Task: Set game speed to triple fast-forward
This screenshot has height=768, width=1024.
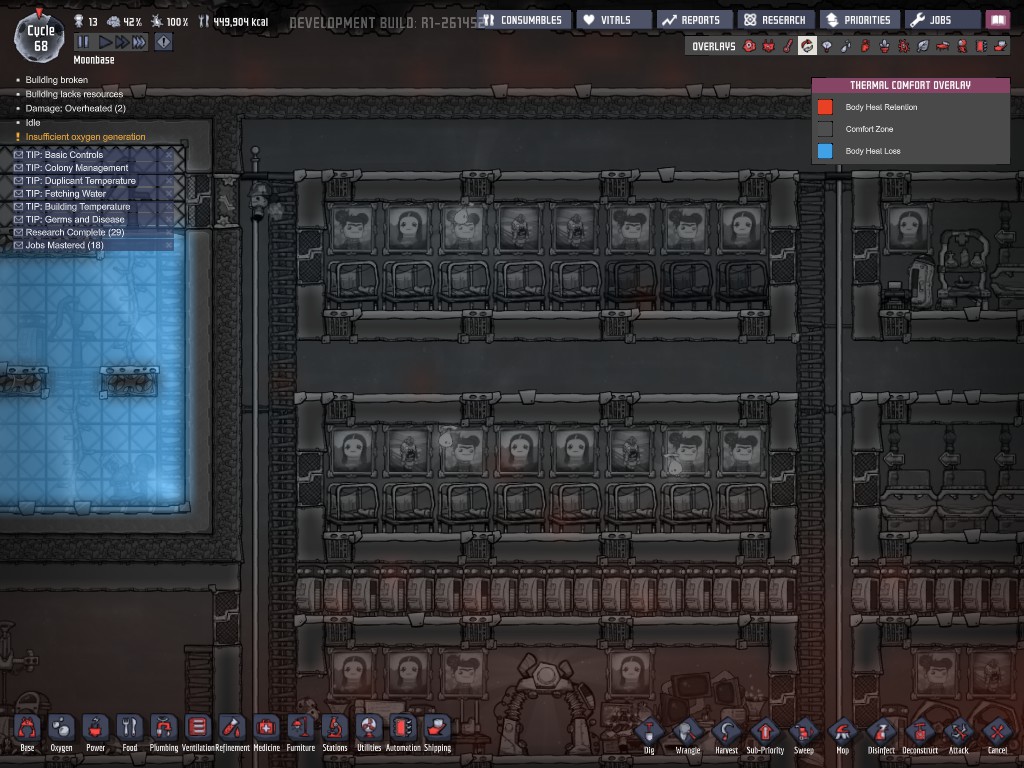Action: pyautogui.click(x=138, y=42)
